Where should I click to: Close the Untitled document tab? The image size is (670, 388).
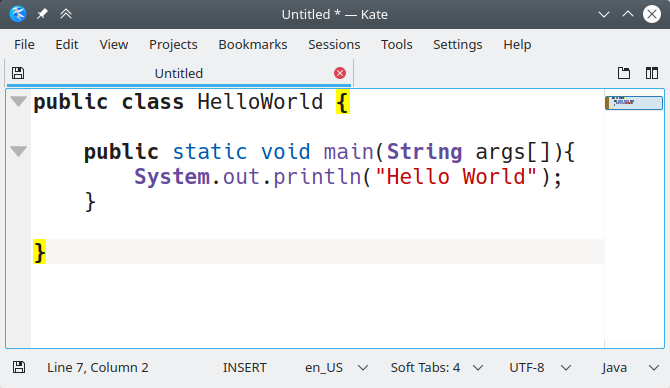(340, 73)
